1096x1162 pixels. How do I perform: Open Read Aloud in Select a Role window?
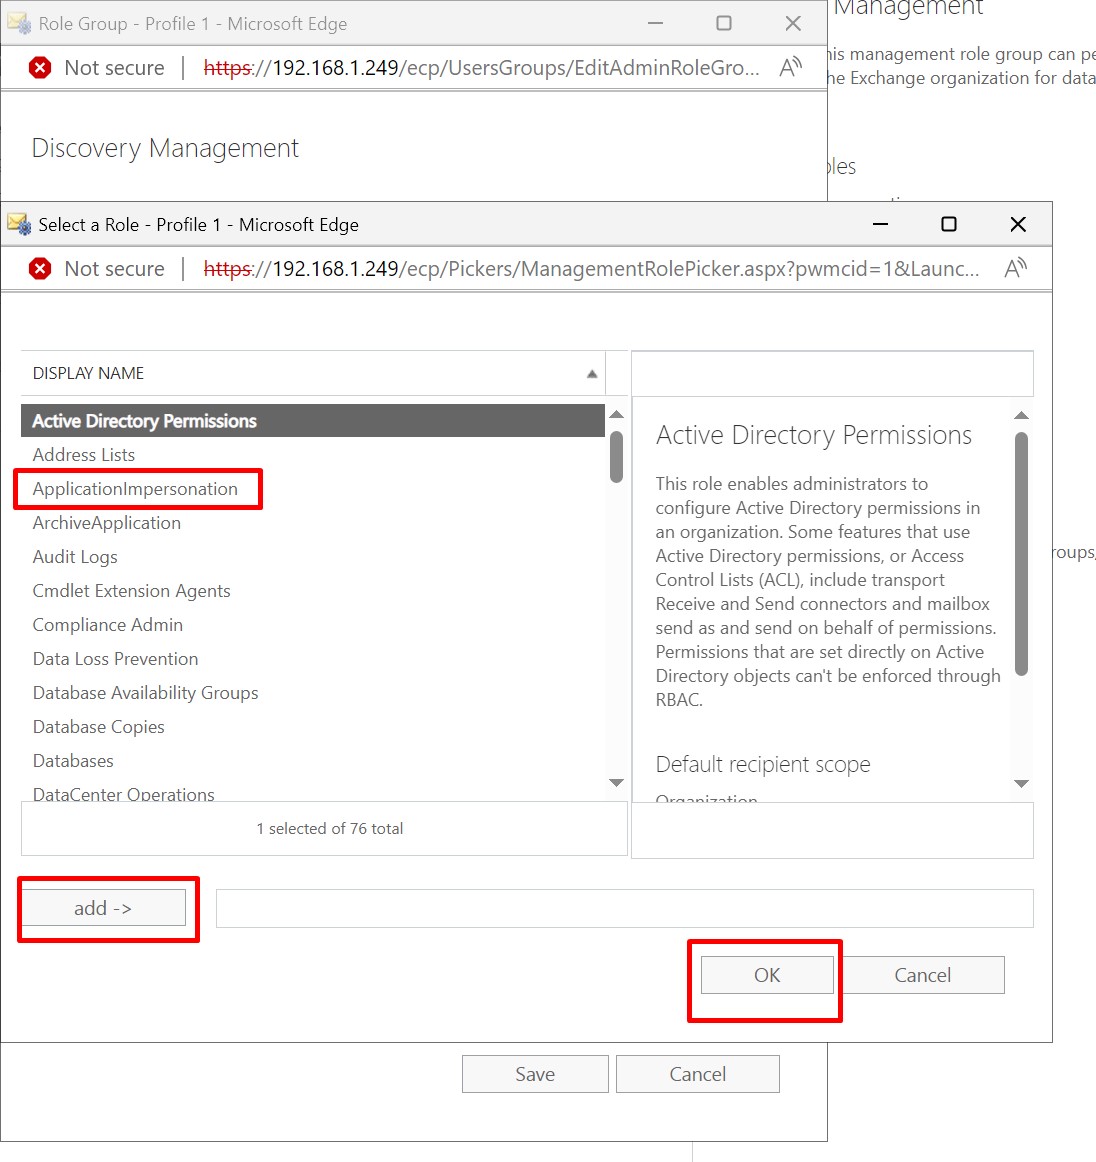click(x=1015, y=268)
